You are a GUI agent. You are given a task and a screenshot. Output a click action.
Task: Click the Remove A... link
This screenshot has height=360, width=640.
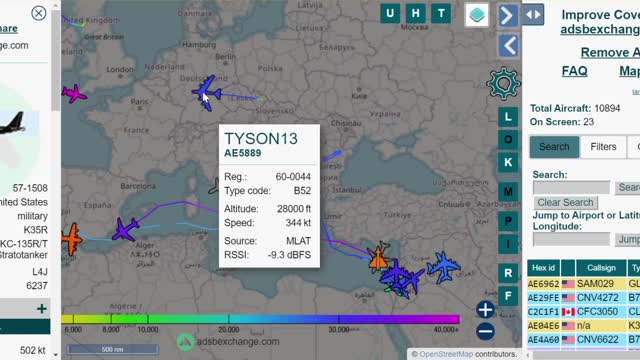[x=610, y=52]
